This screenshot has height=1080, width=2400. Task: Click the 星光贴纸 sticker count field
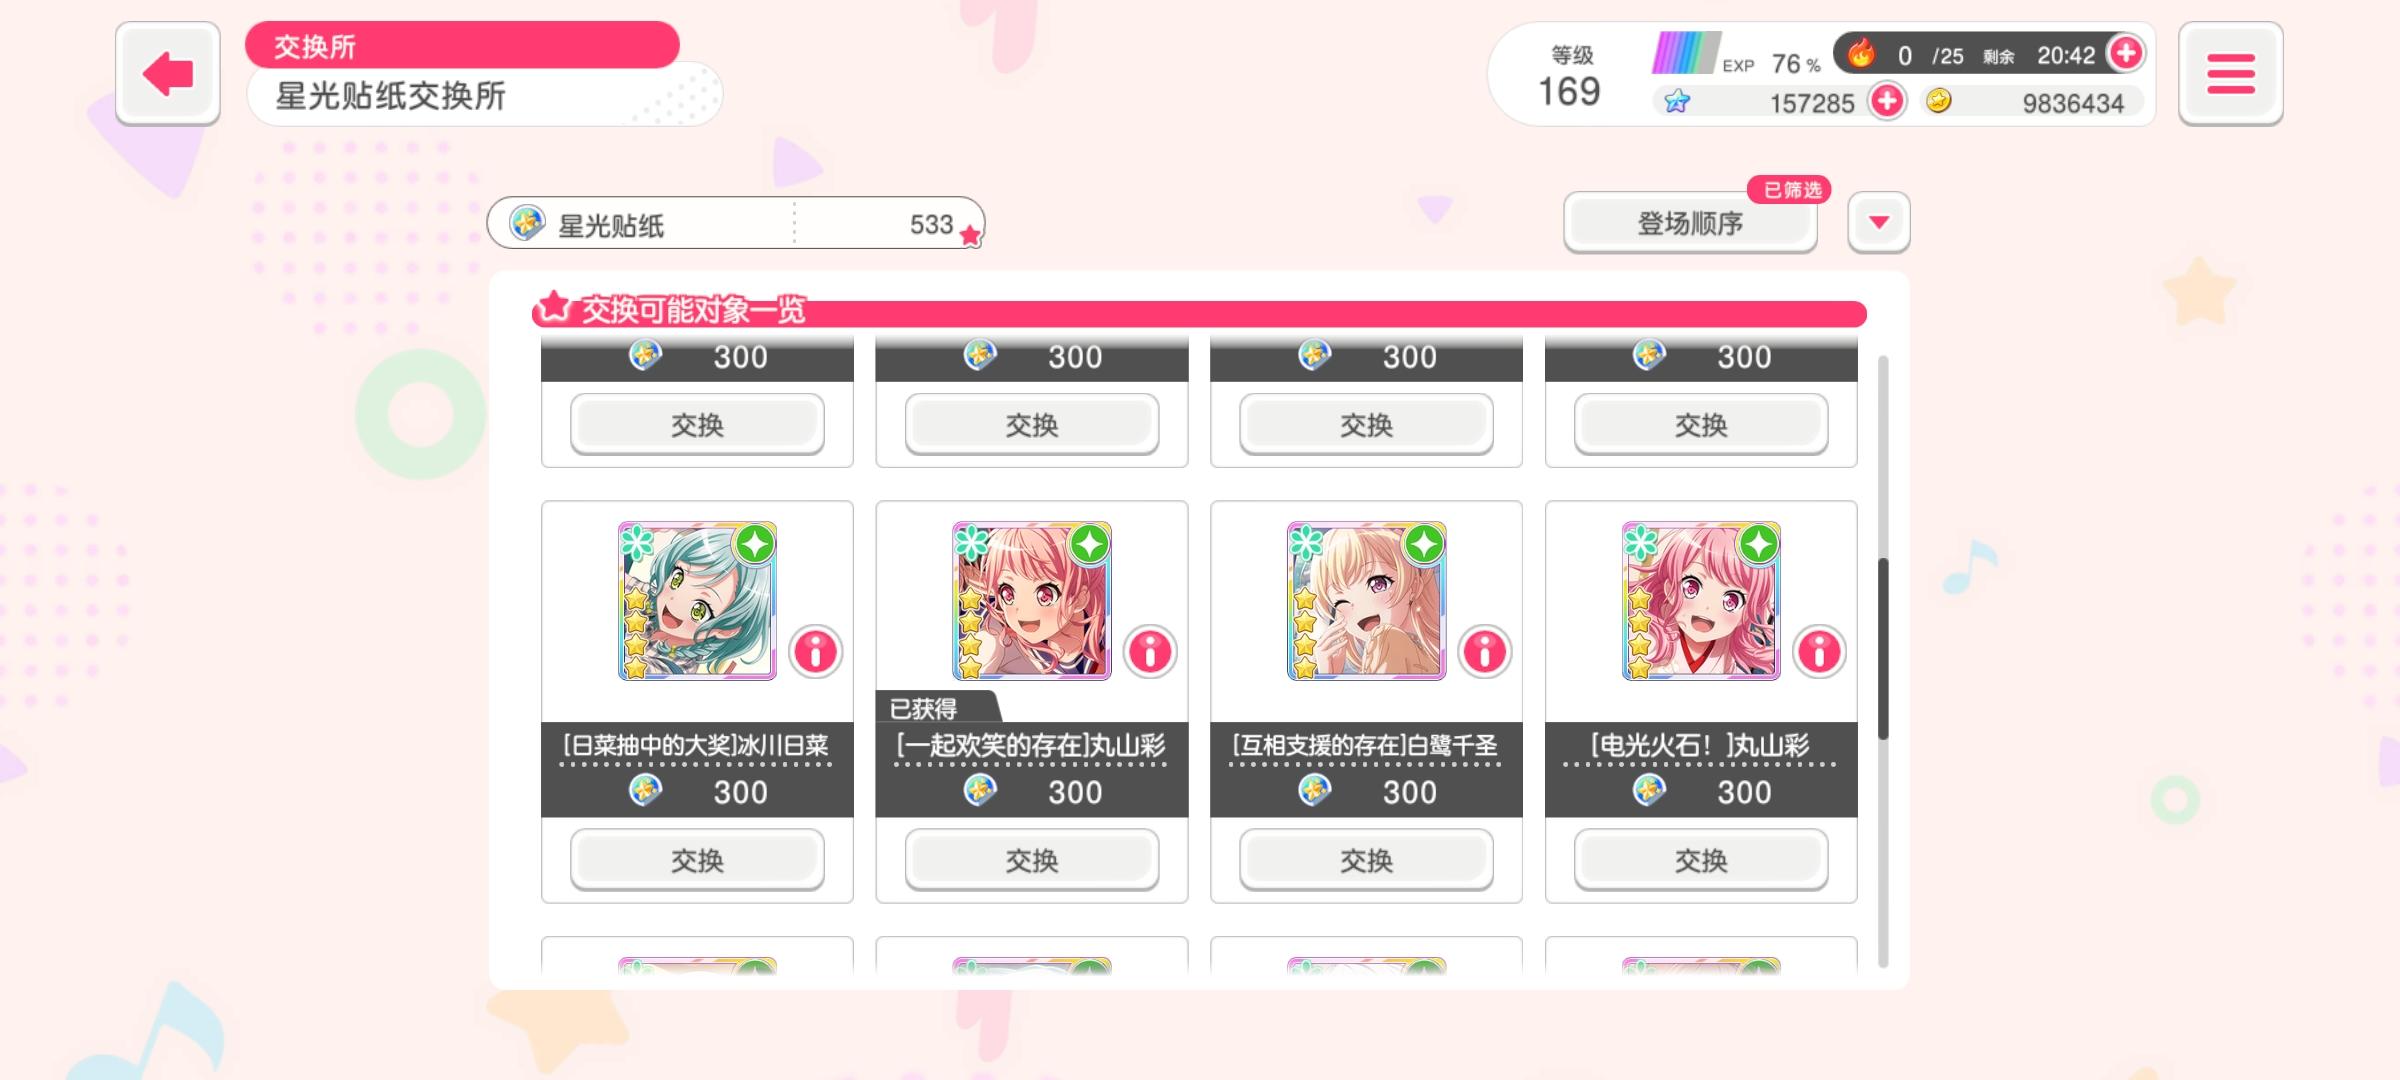(x=736, y=223)
